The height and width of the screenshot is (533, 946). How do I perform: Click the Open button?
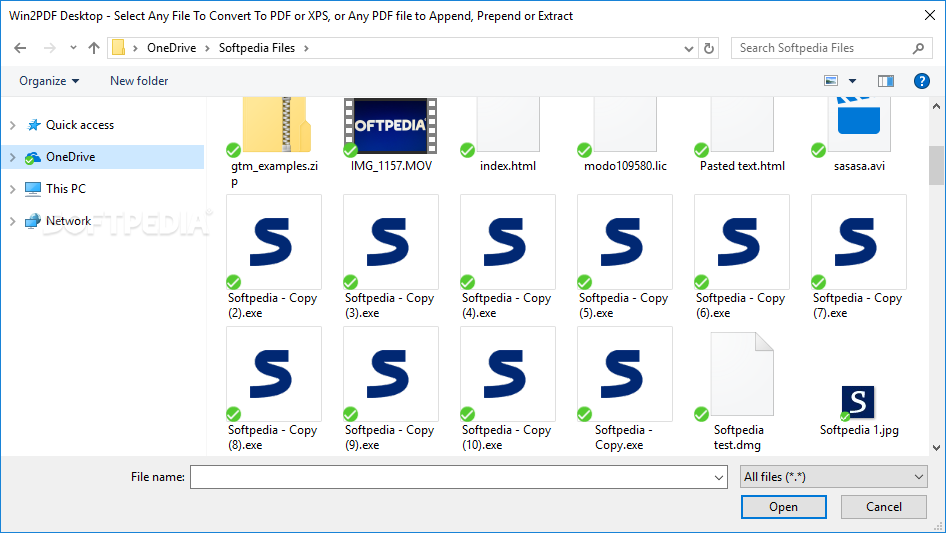[x=784, y=507]
